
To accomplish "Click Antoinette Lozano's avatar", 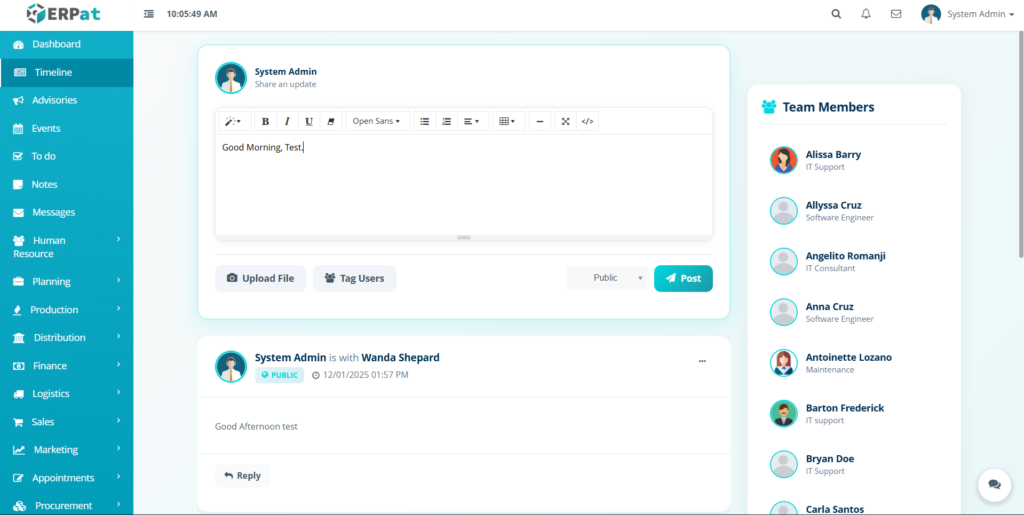I will (x=784, y=363).
